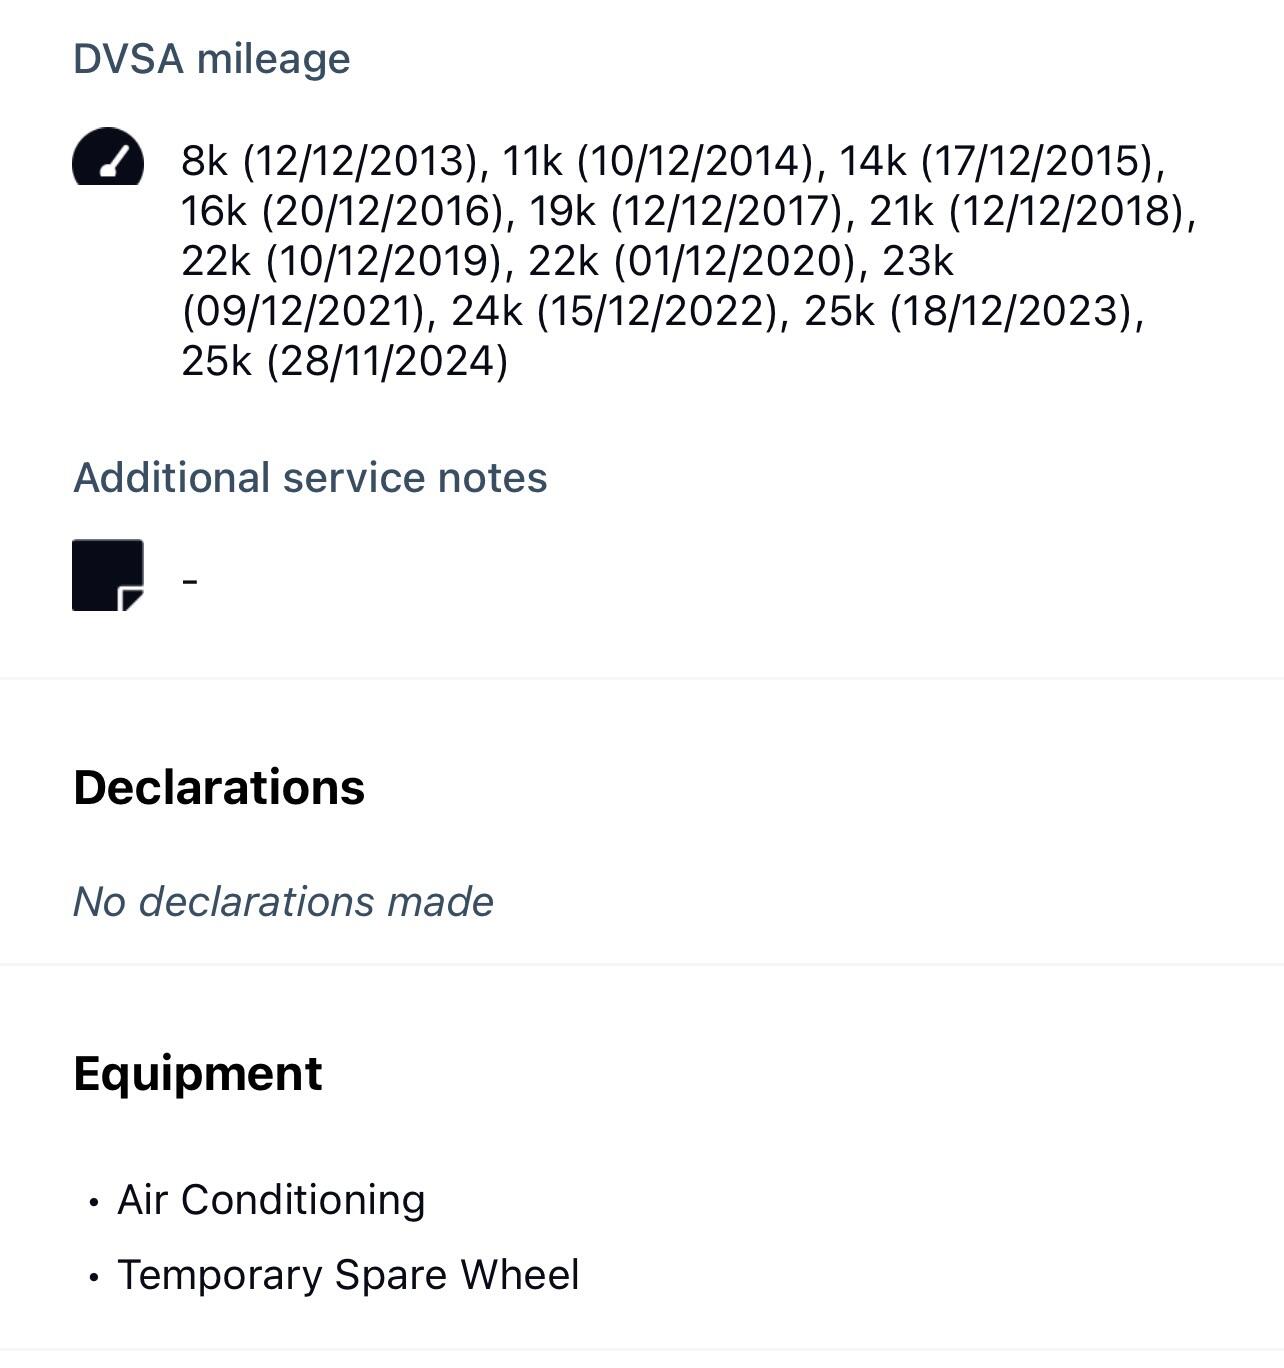Click the 14k (17/12/2015) mileage entry
This screenshot has width=1284, height=1368.
(x=1000, y=161)
